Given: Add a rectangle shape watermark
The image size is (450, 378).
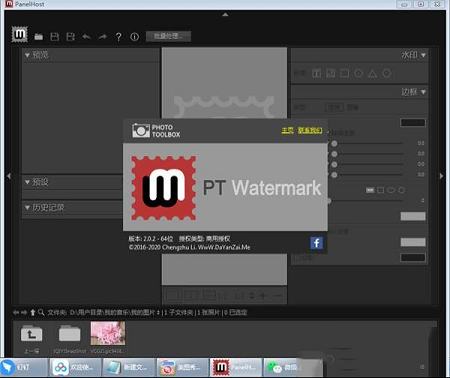Looking at the screenshot, I should pyautogui.click(x=345, y=73).
